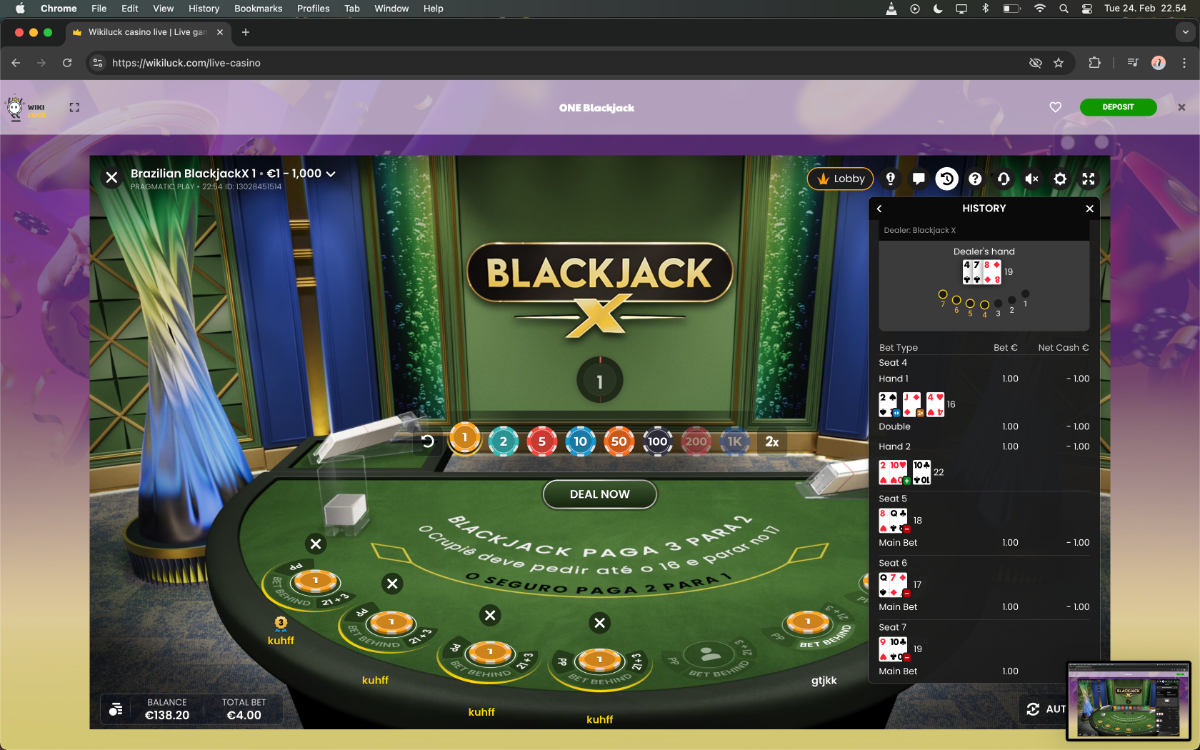Viewport: 1200px width, 750px height.
Task: Open the Bookmarks menu in menu bar
Action: (258, 8)
